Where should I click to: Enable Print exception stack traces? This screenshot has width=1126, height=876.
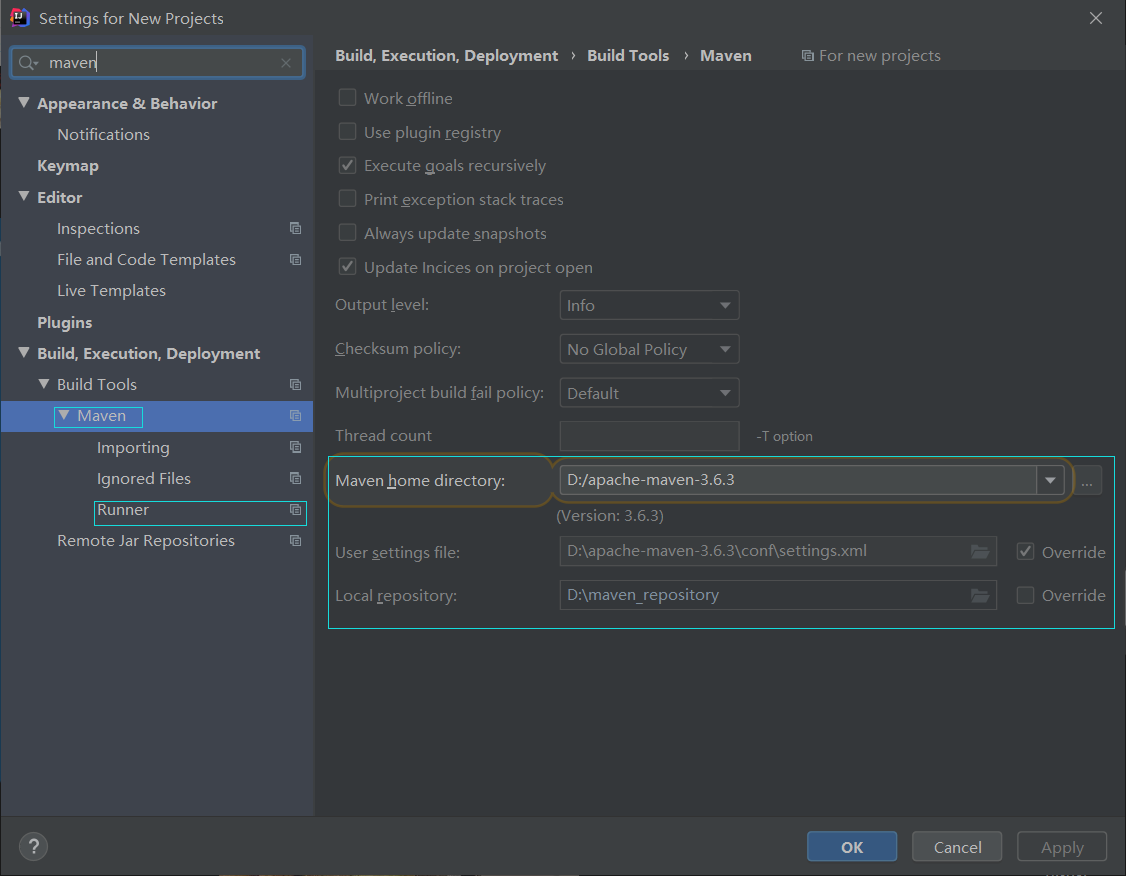(x=348, y=198)
